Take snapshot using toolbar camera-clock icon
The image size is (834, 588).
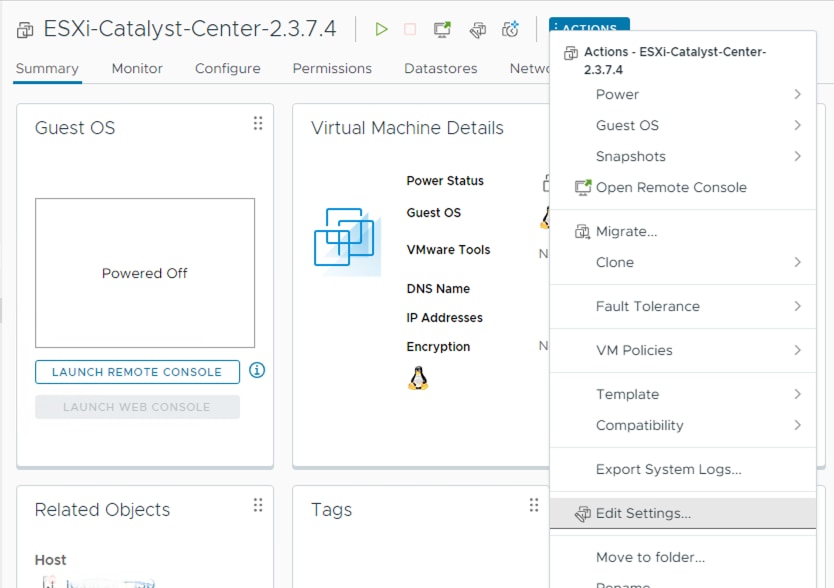pos(510,29)
